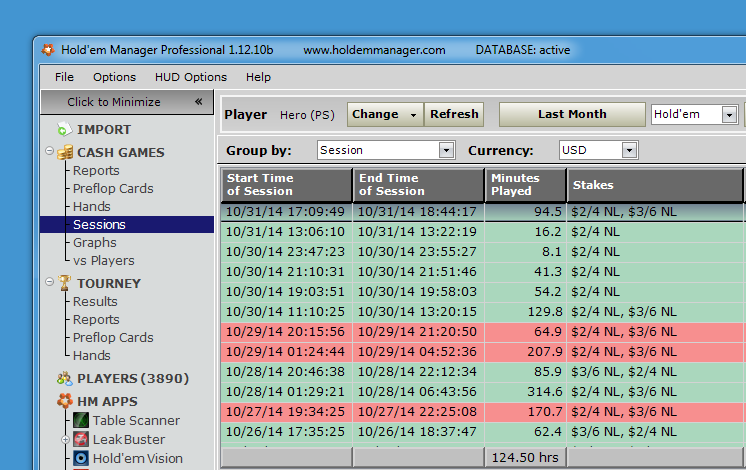Select Preflop Cards under Cash Games
This screenshot has width=746, height=470.
[113, 188]
